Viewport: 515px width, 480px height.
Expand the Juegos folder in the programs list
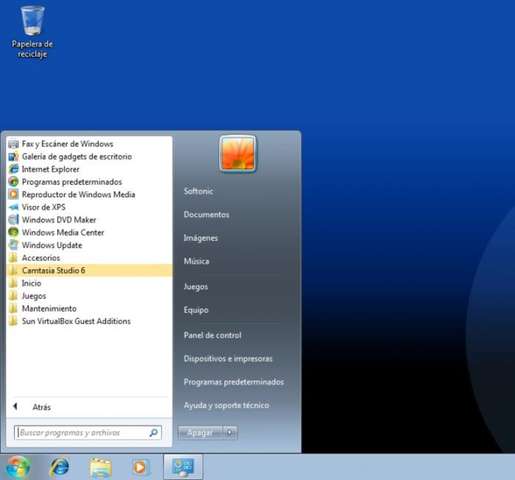(89, 296)
